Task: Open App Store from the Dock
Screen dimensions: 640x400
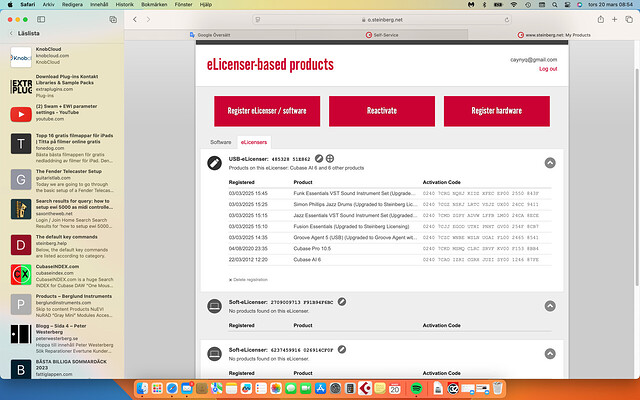Action: (320, 388)
